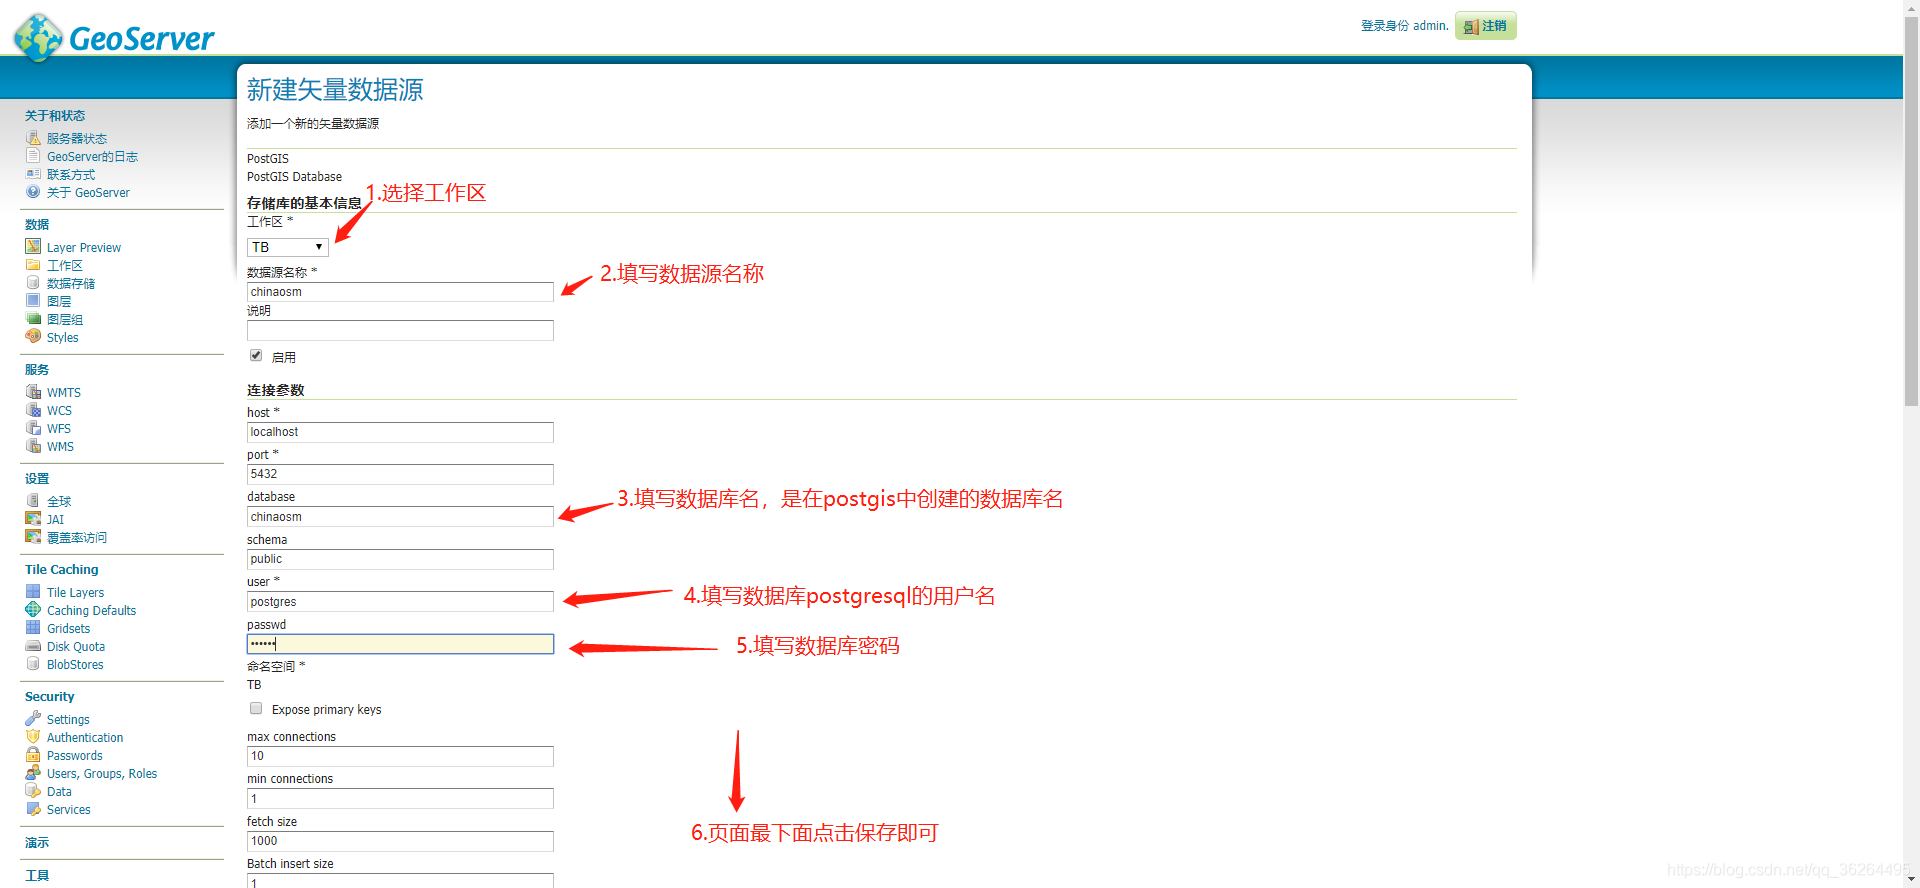Click the 说明 description input field

[400, 330]
